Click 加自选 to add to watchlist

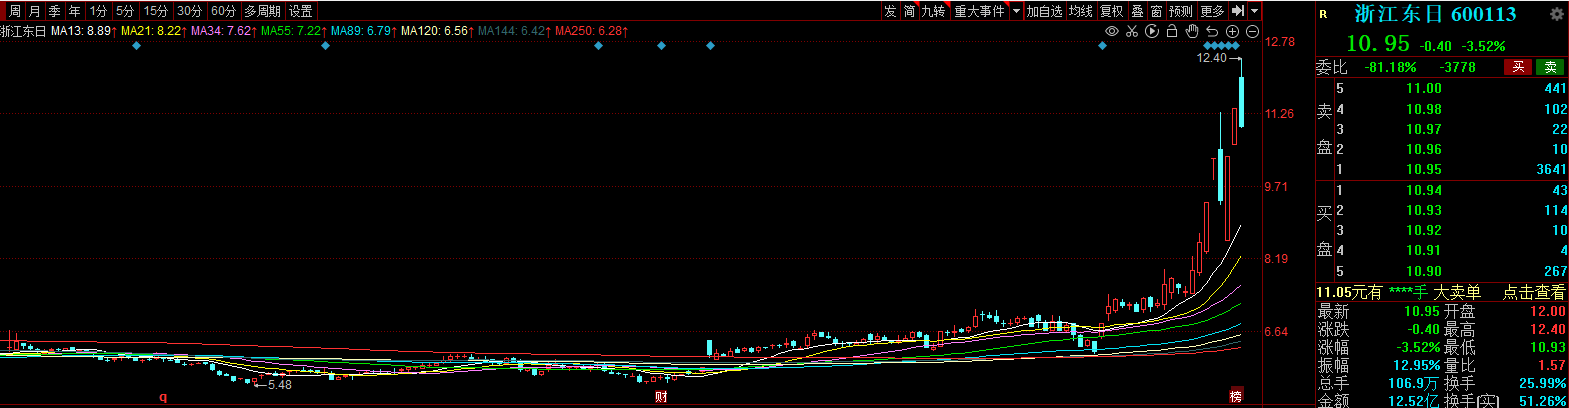click(x=1044, y=10)
